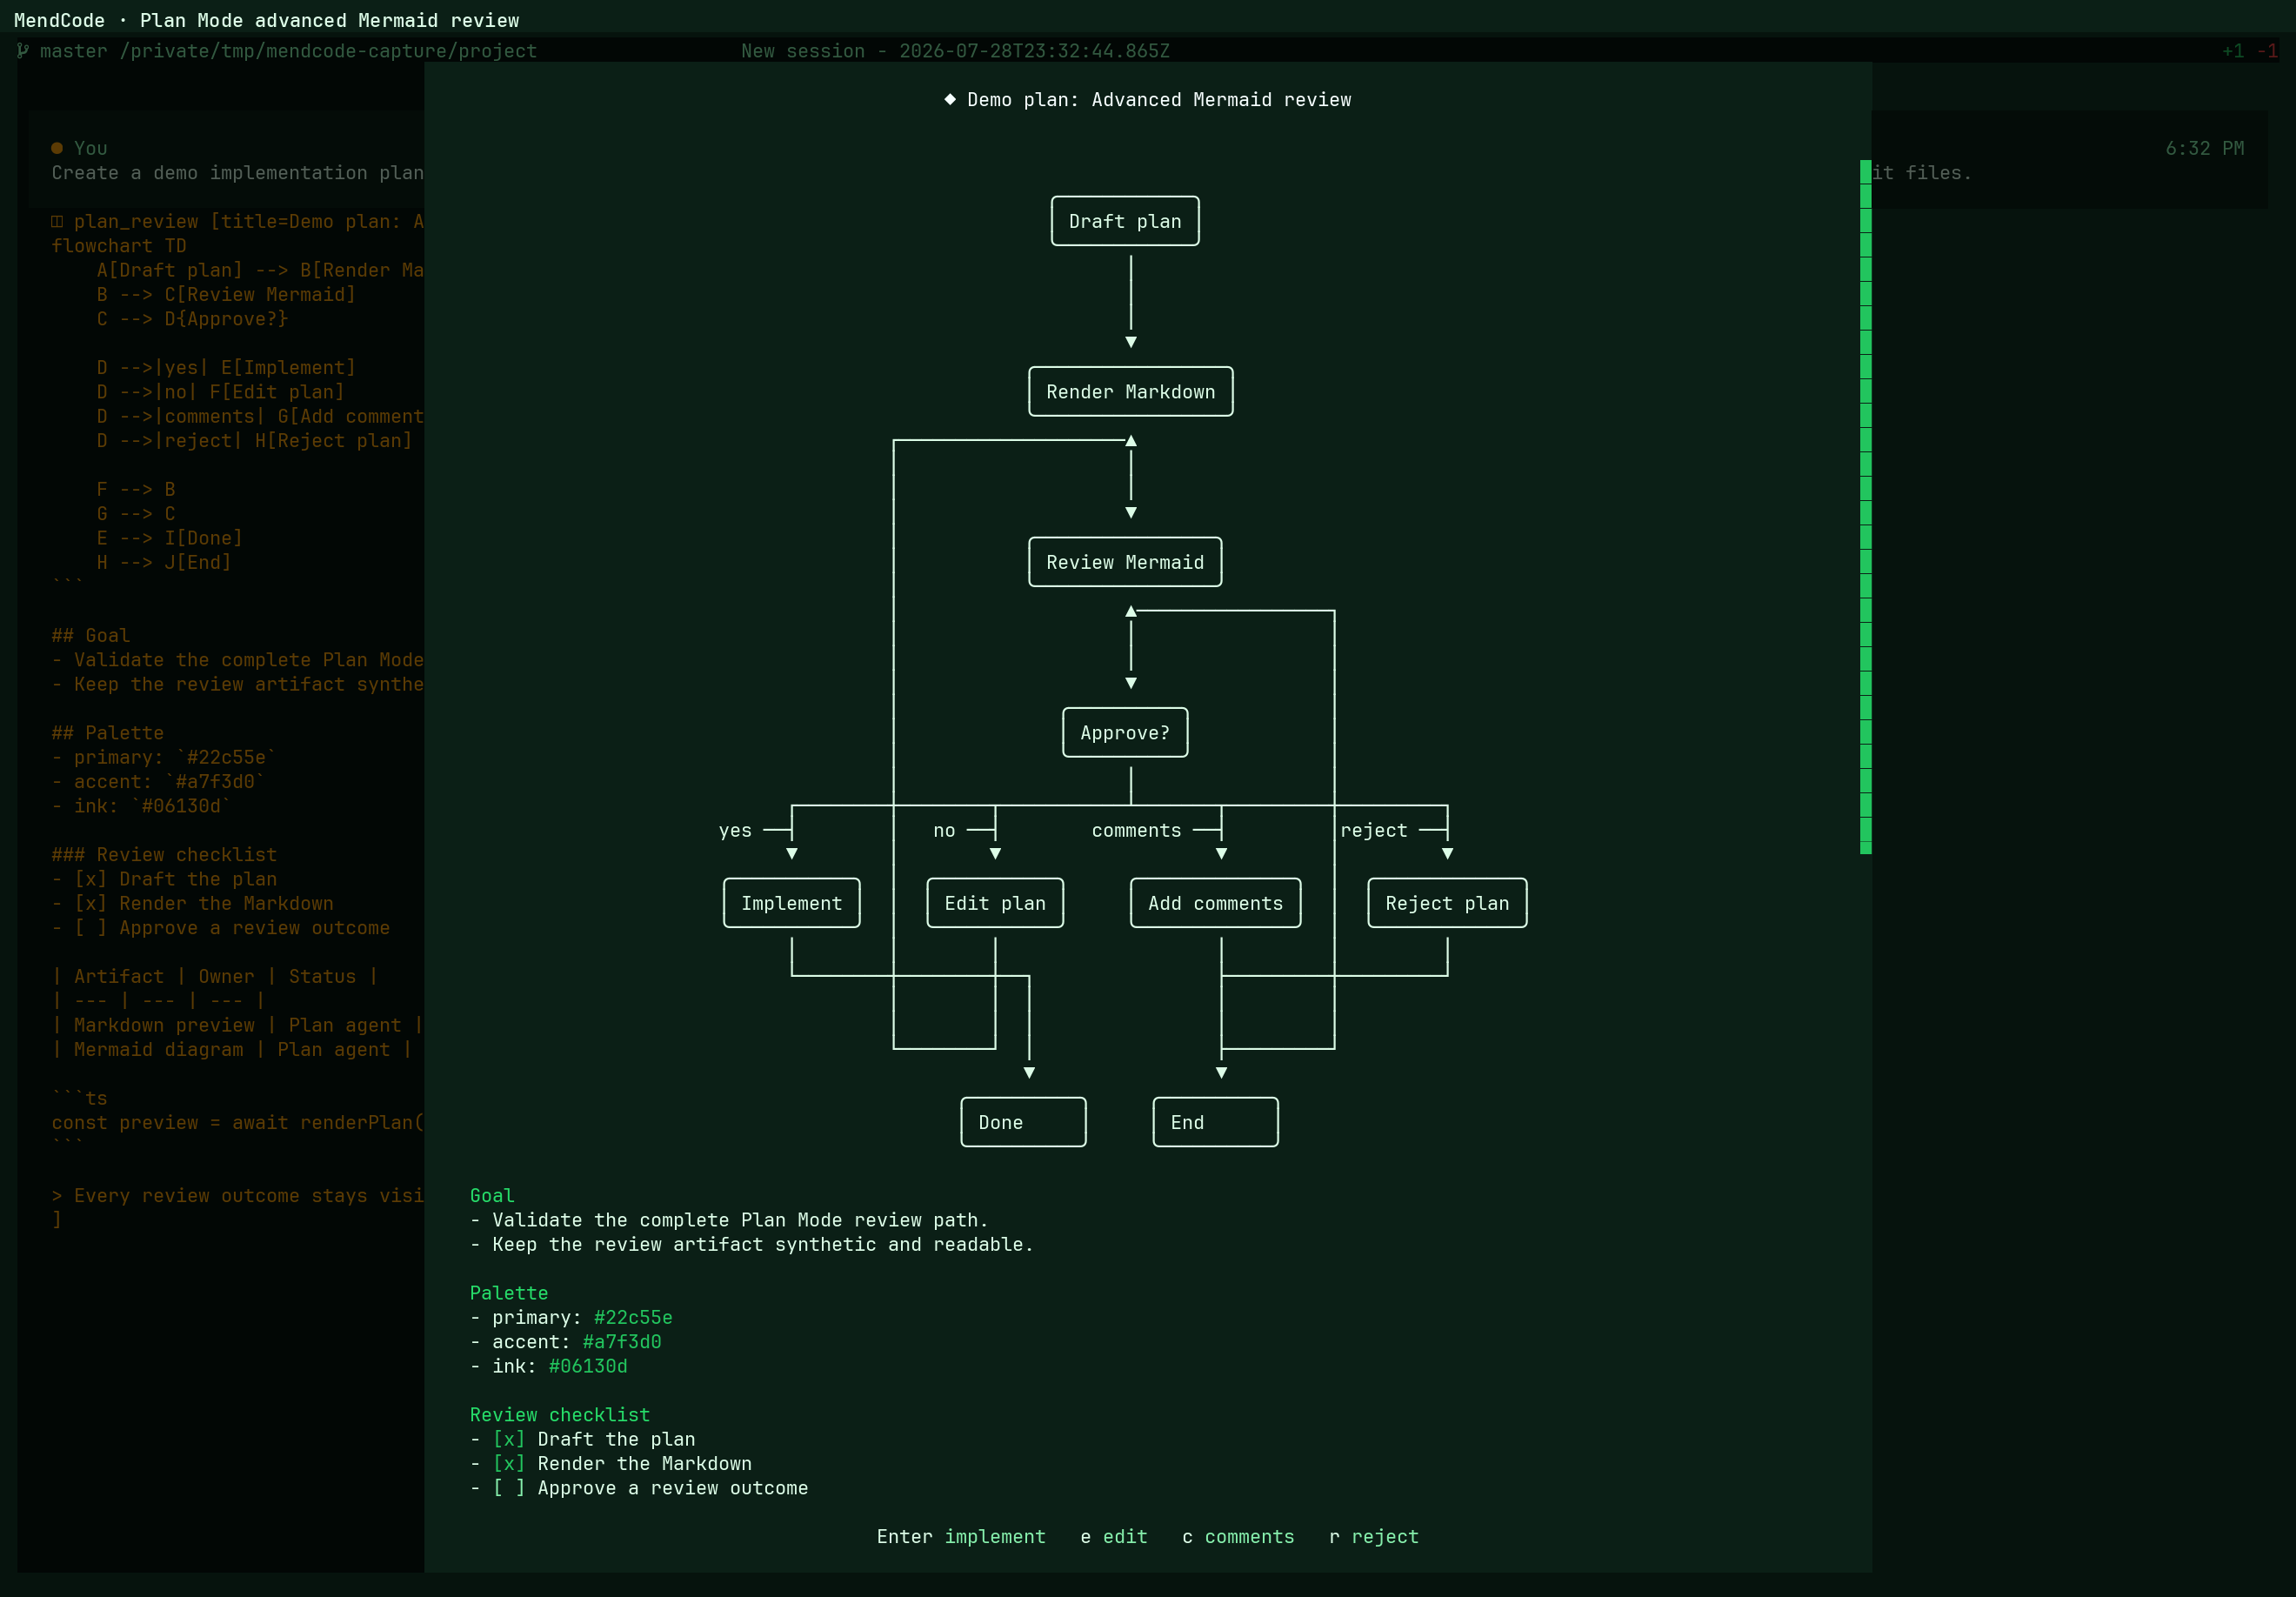Click the primary color value #22c55e
Viewport: 2296px width, 1597px height.
[x=633, y=1317]
